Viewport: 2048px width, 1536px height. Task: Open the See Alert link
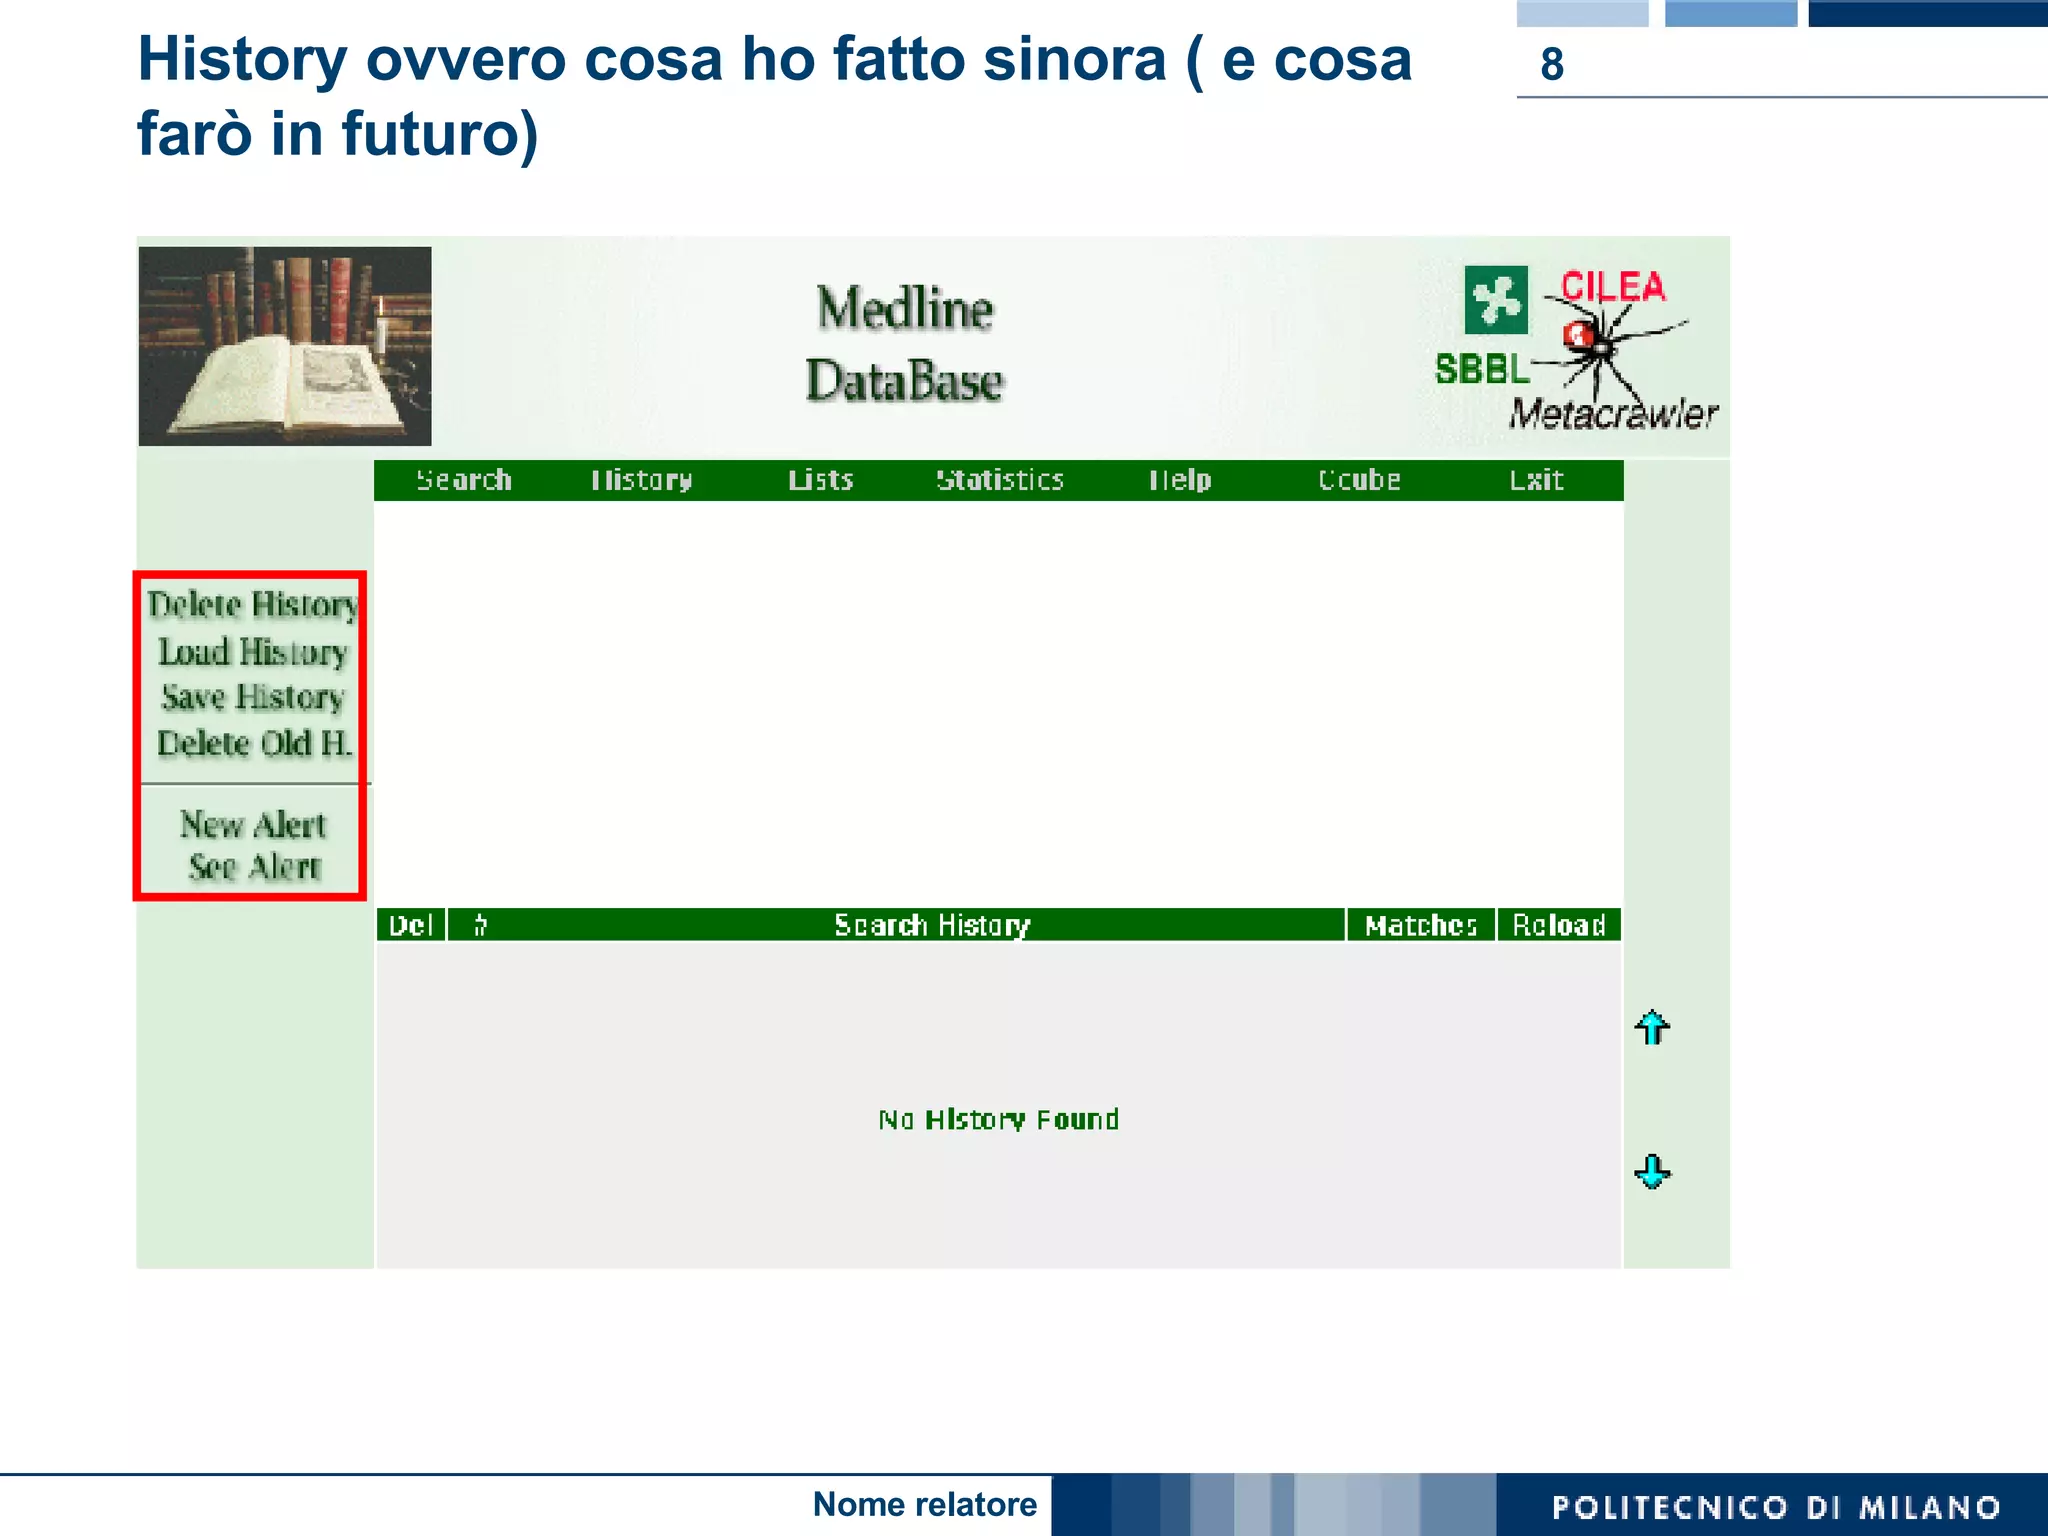point(255,866)
